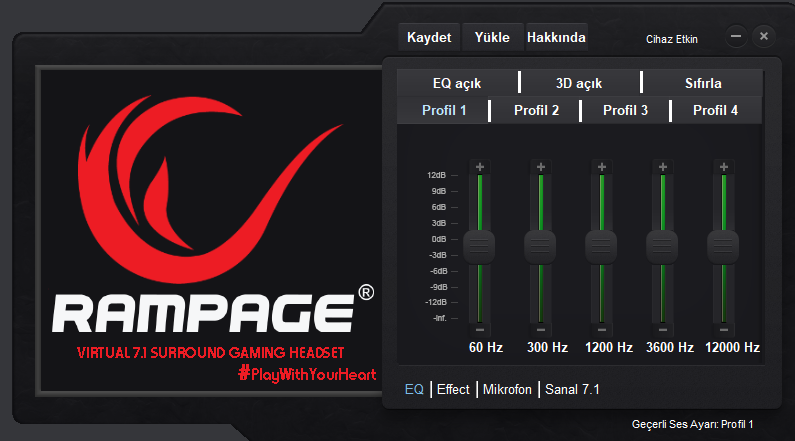
Task: Click the 300 Hz slider handle
Action: click(x=540, y=247)
